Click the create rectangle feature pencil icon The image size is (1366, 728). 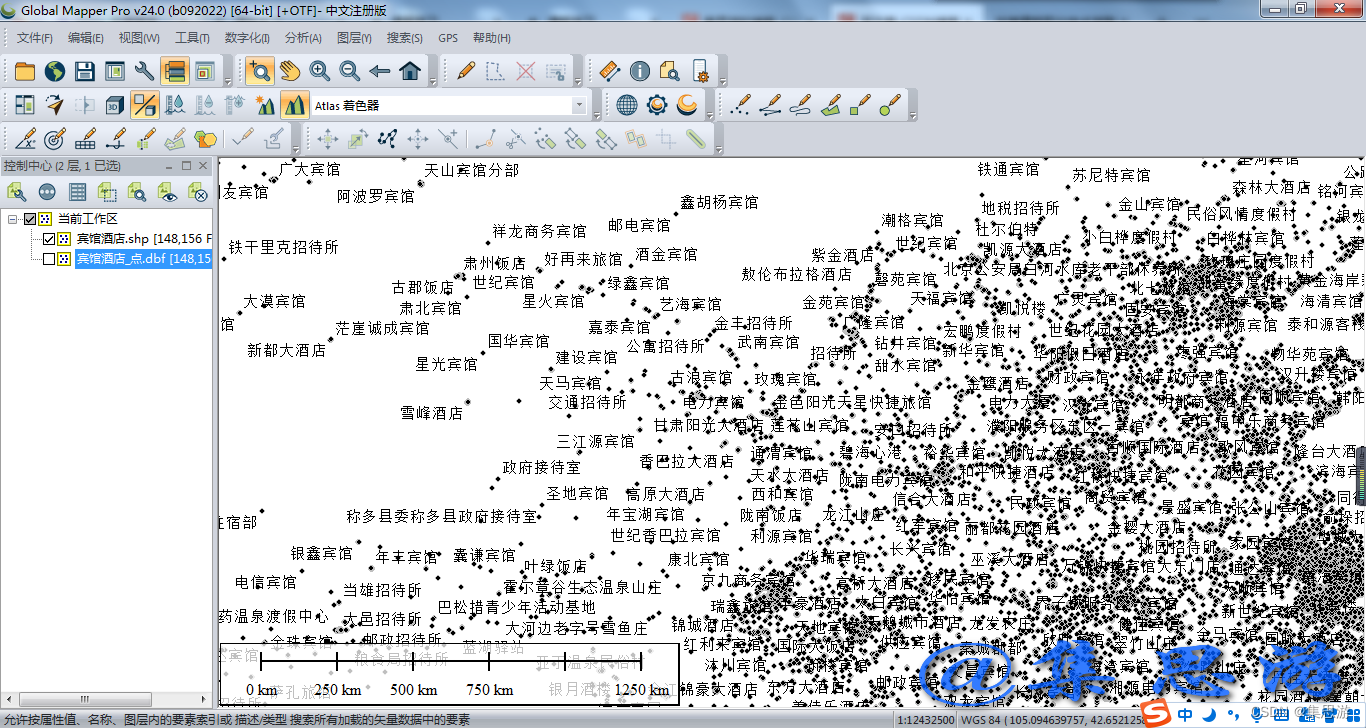pyautogui.click(x=860, y=104)
